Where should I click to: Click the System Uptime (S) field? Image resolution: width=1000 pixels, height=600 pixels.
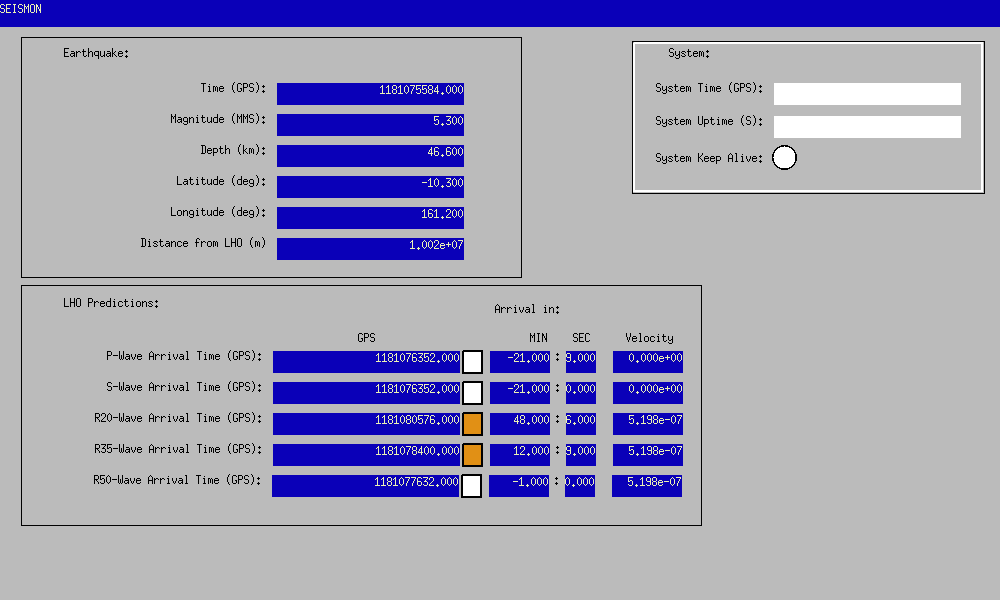pos(867,127)
